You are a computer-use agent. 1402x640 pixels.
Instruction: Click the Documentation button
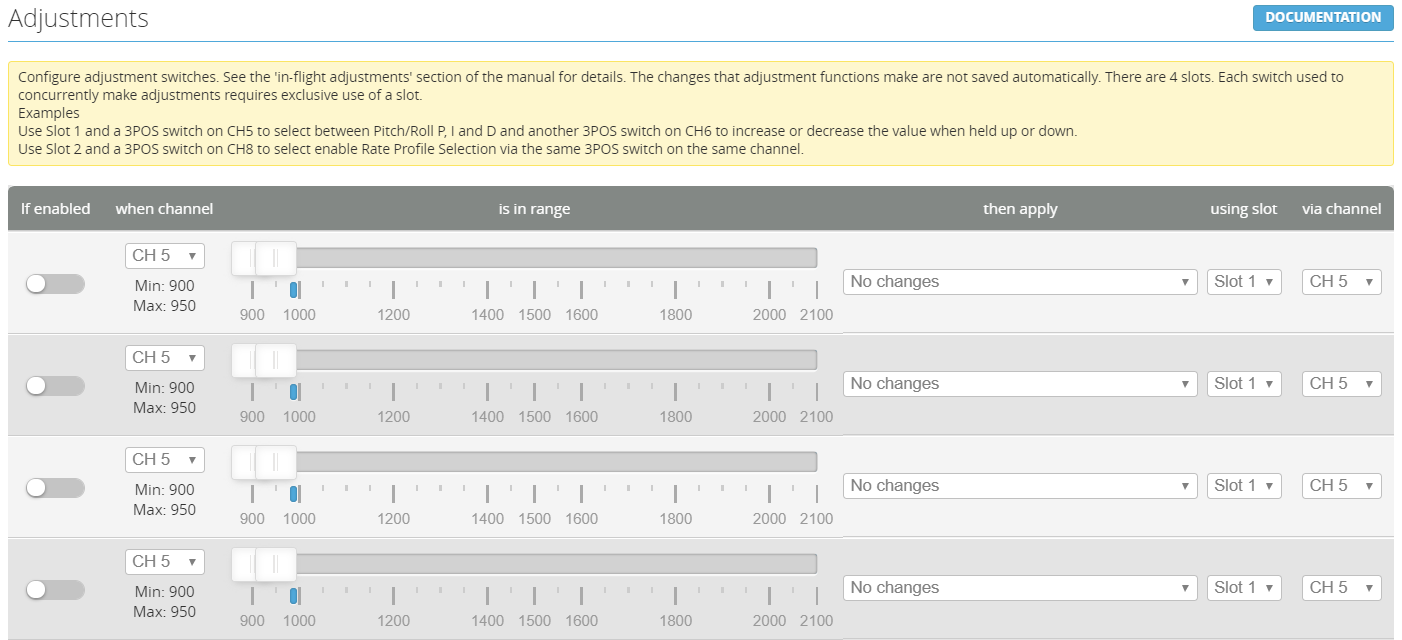(x=1322, y=17)
